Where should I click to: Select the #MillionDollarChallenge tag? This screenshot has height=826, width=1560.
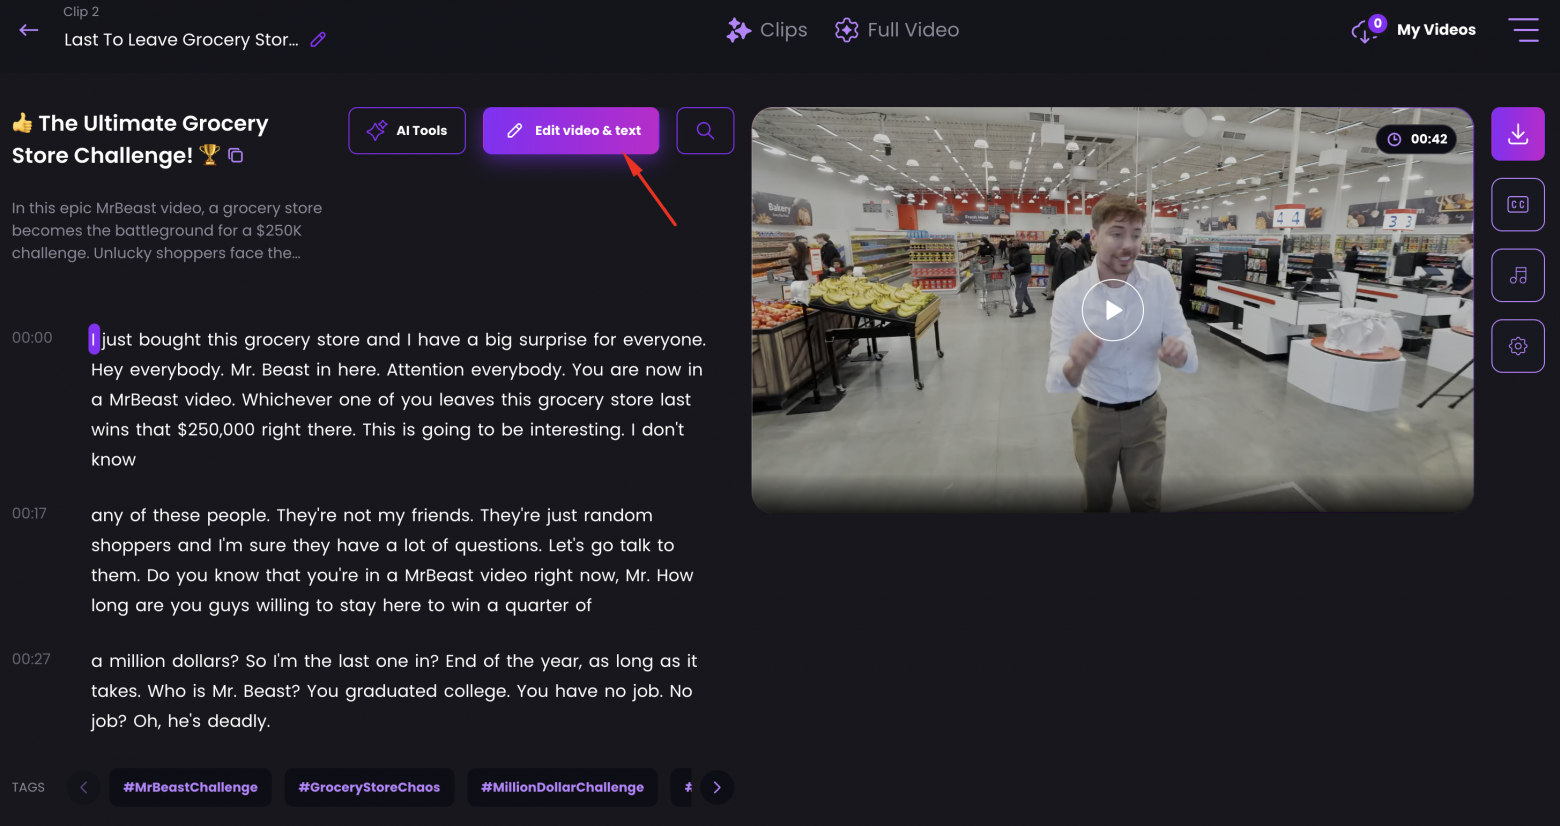click(x=562, y=787)
